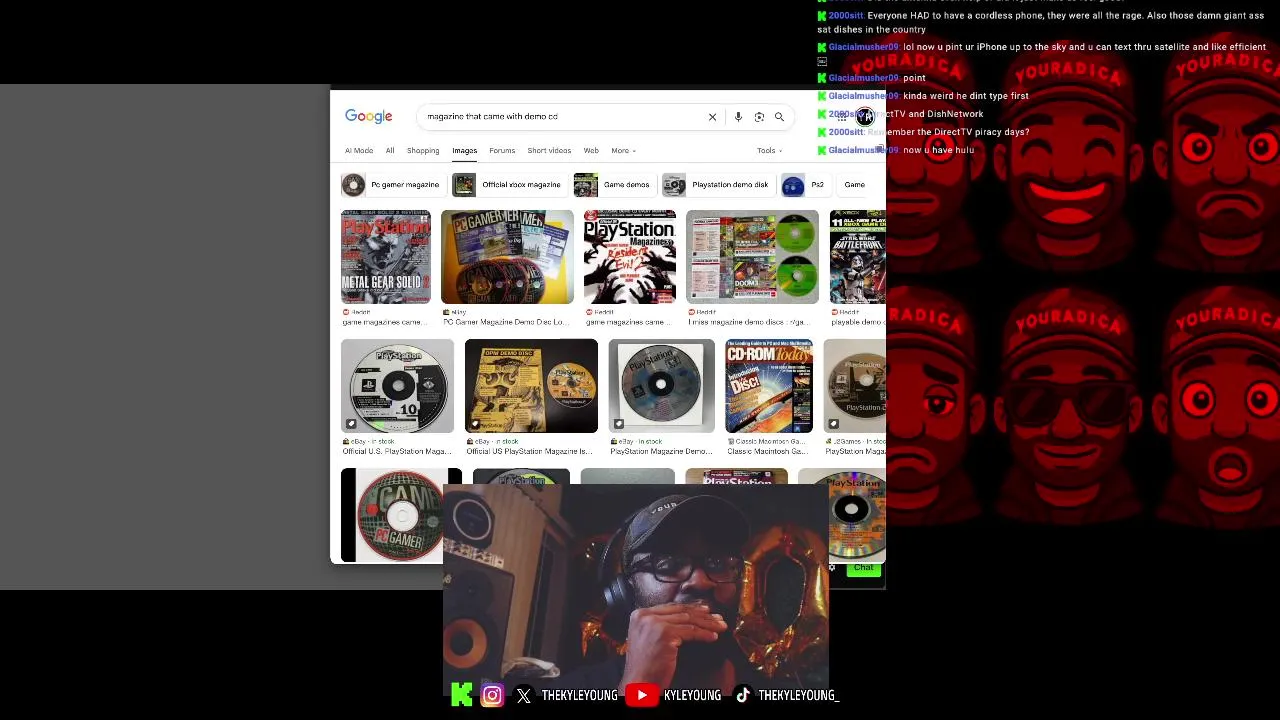
Task: Open the Resident Evil 2 PlayStation Magazine image
Action: 630,256
